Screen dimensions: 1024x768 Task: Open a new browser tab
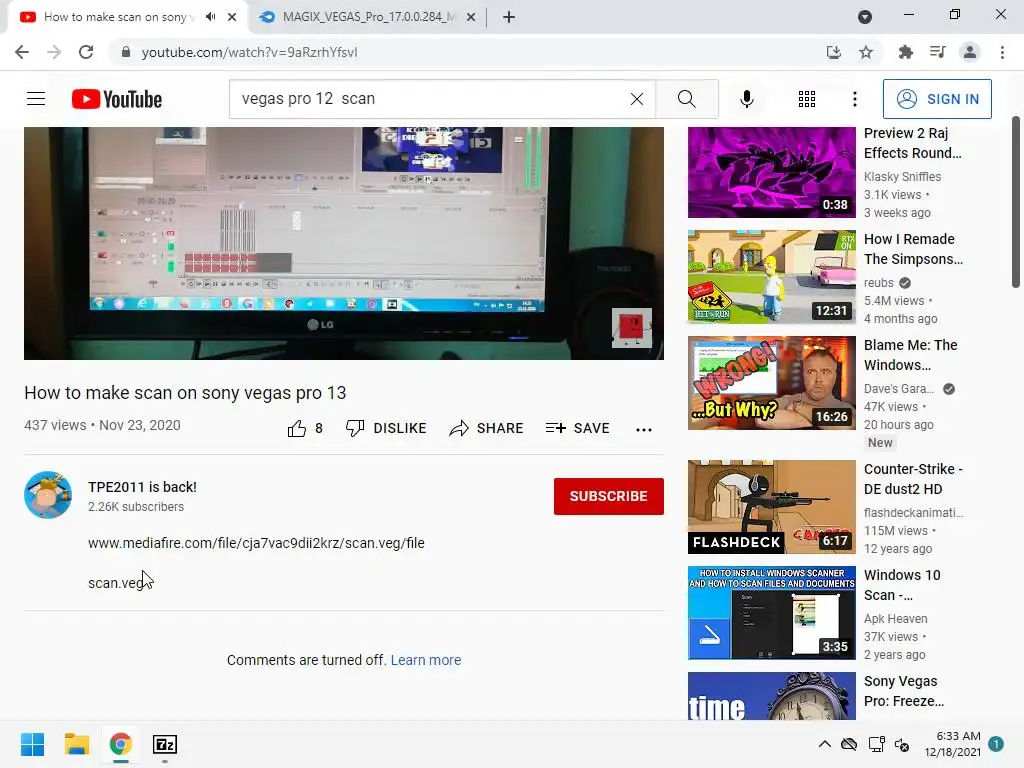(x=509, y=17)
